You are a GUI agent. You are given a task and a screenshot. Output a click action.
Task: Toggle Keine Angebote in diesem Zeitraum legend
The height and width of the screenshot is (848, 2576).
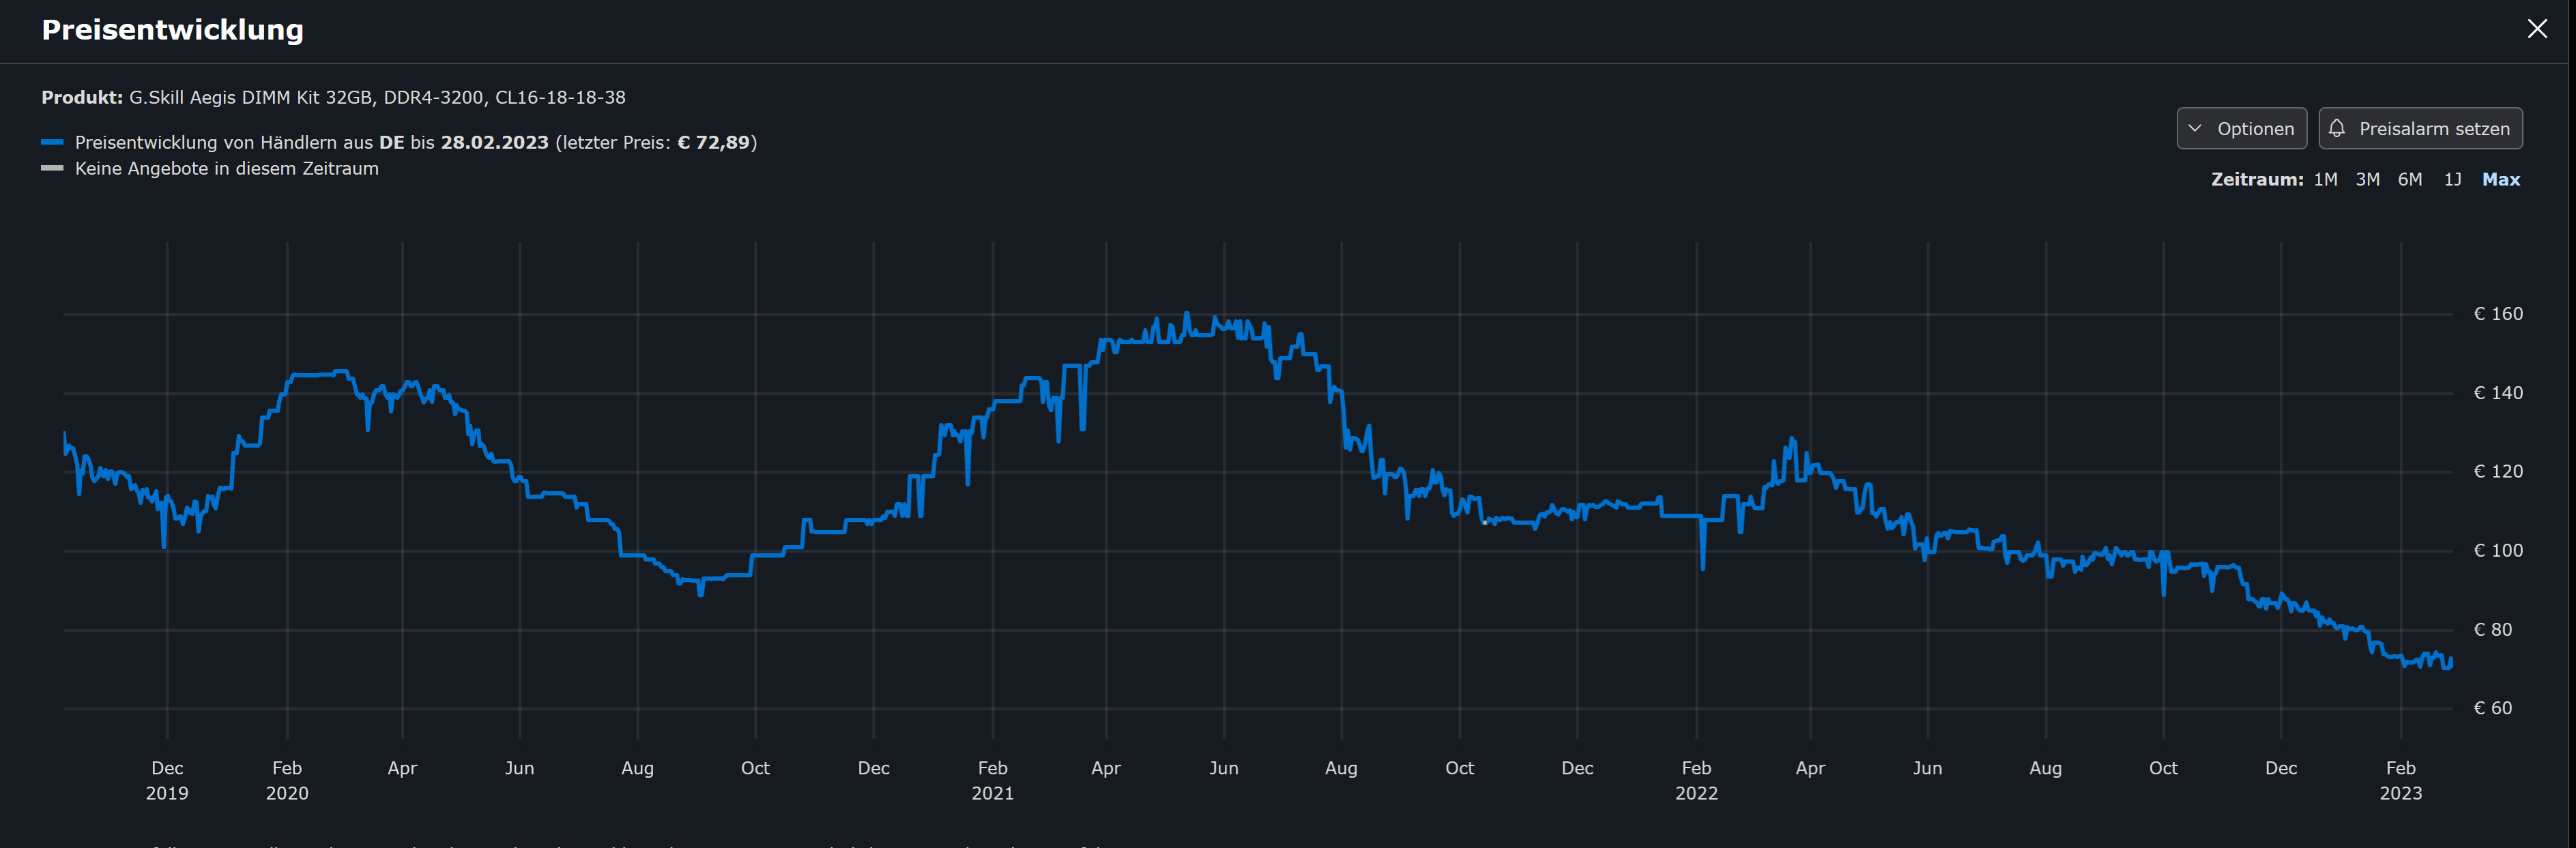(x=227, y=169)
